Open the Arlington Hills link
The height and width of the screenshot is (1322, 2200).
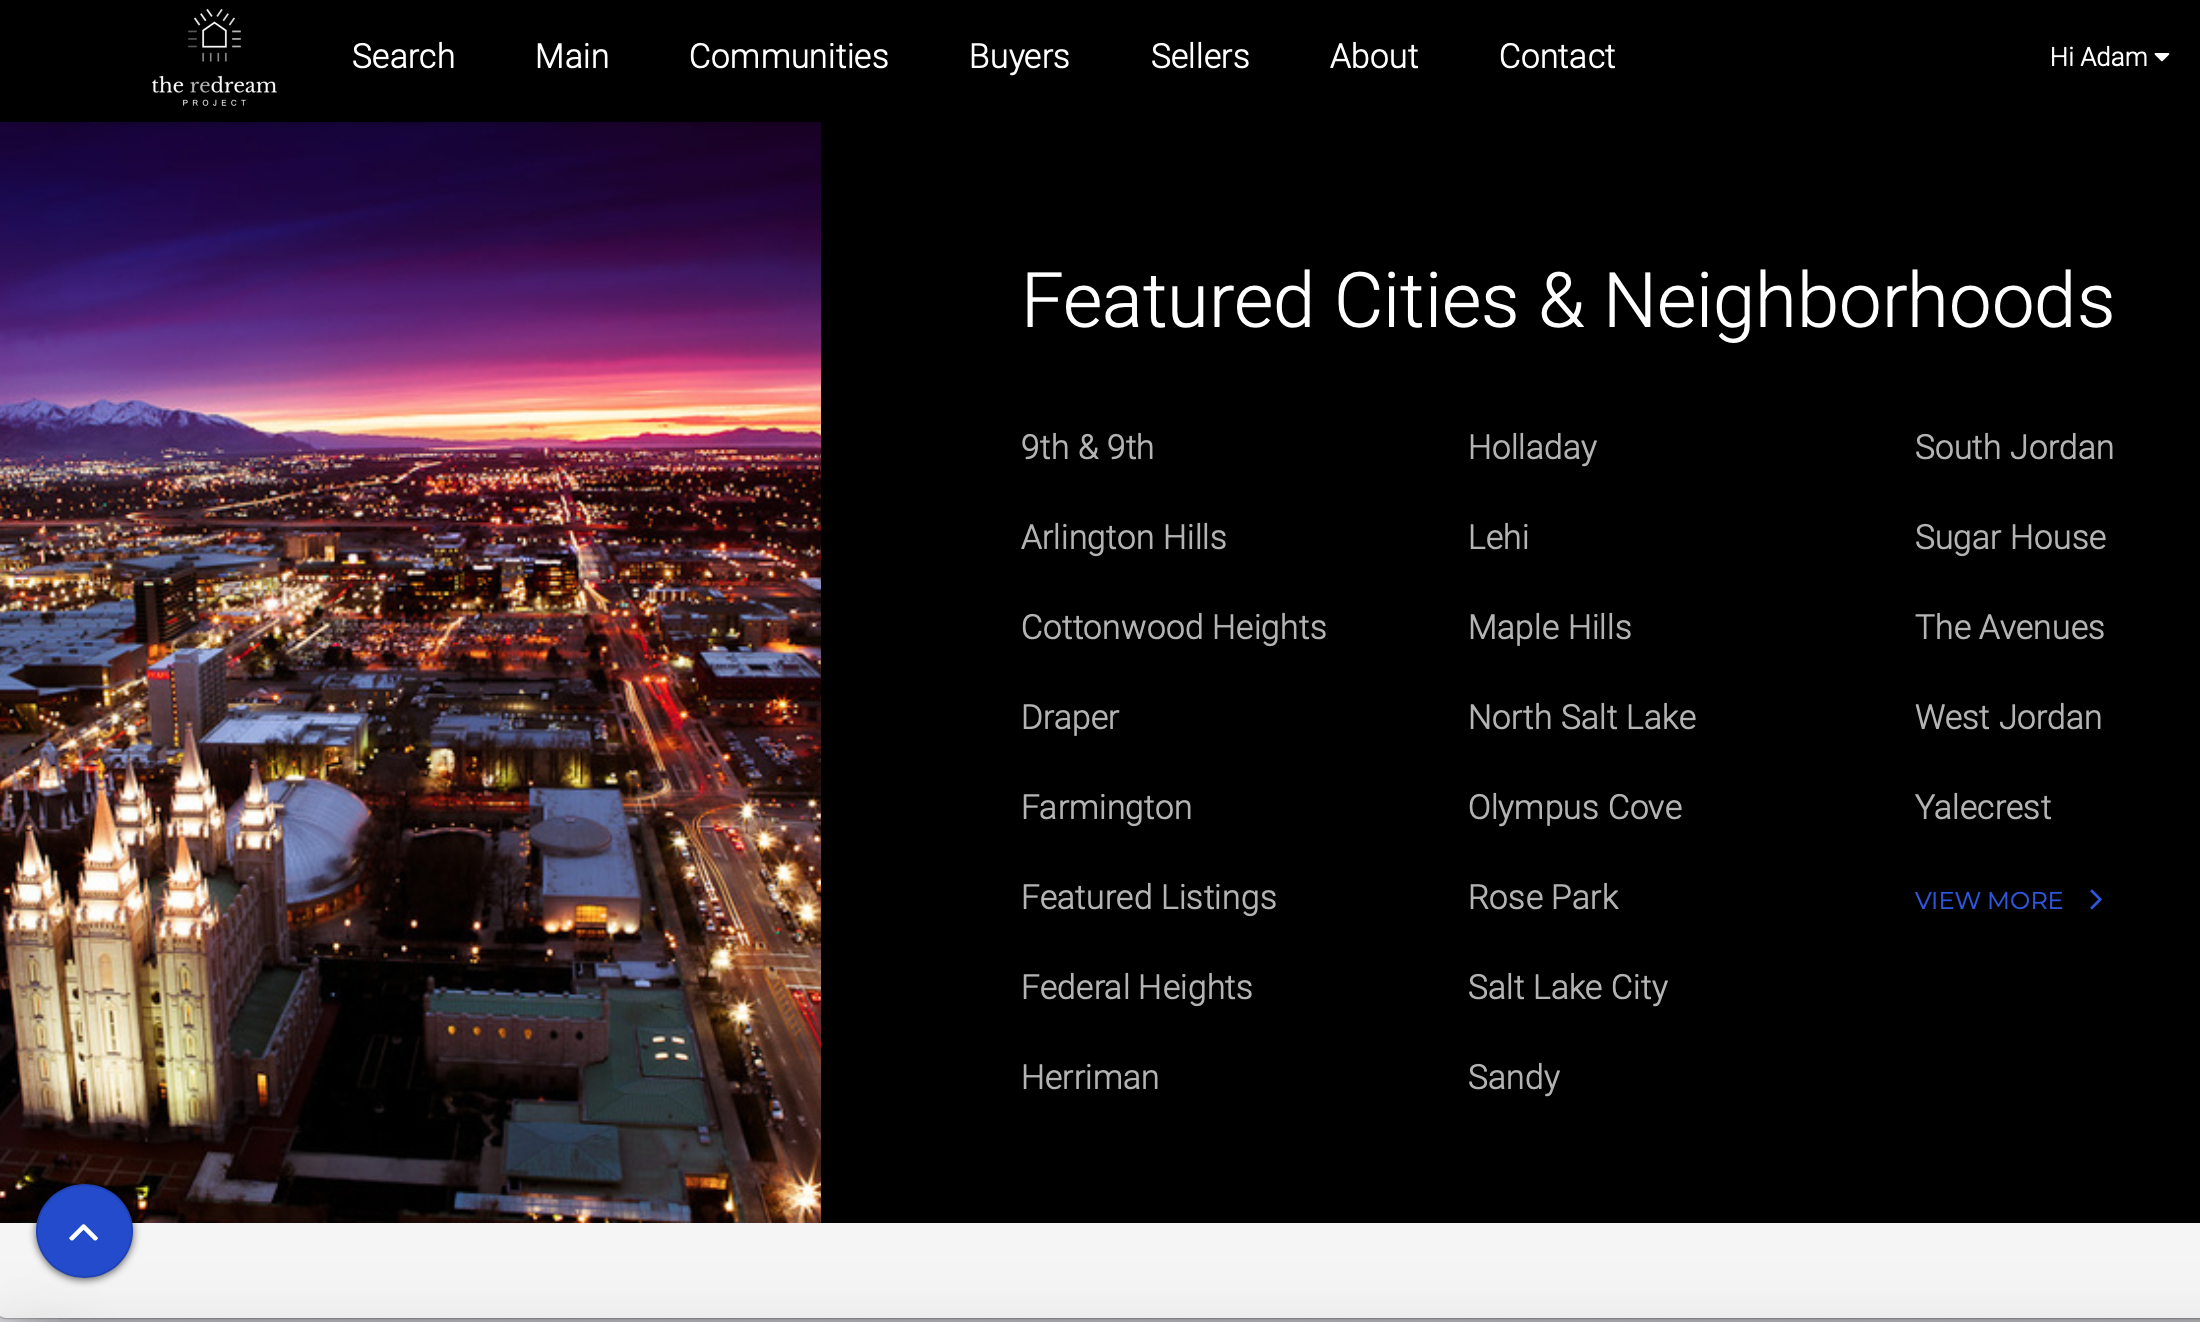coord(1123,537)
